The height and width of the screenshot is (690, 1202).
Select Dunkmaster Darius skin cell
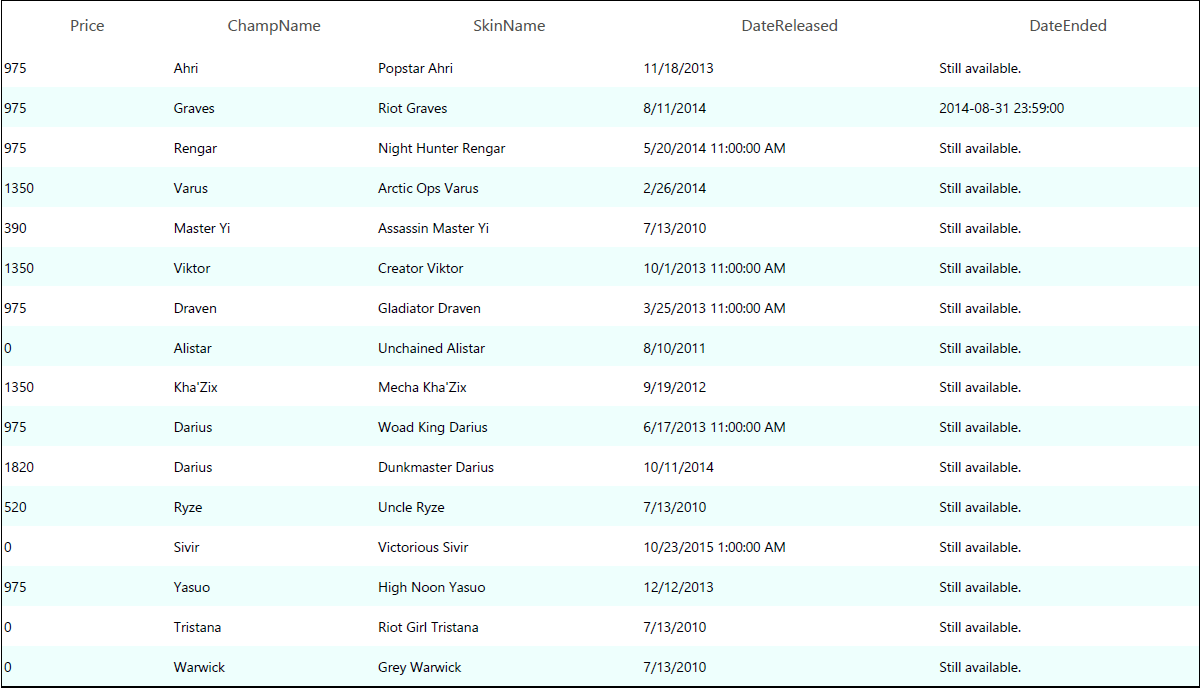coord(436,467)
